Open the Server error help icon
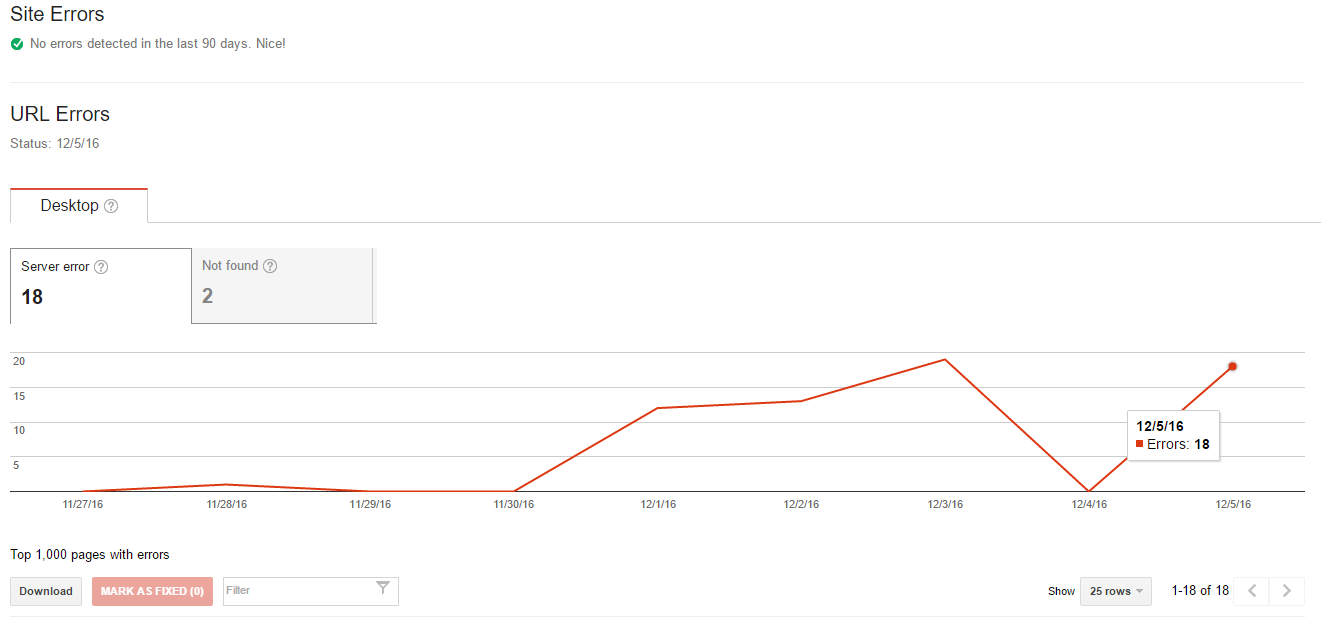Viewport: 1337px width, 619px height. coord(101,267)
